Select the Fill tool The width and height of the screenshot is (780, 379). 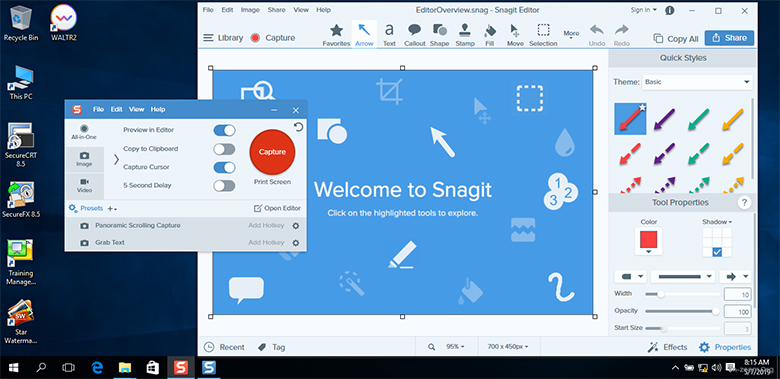tap(489, 34)
